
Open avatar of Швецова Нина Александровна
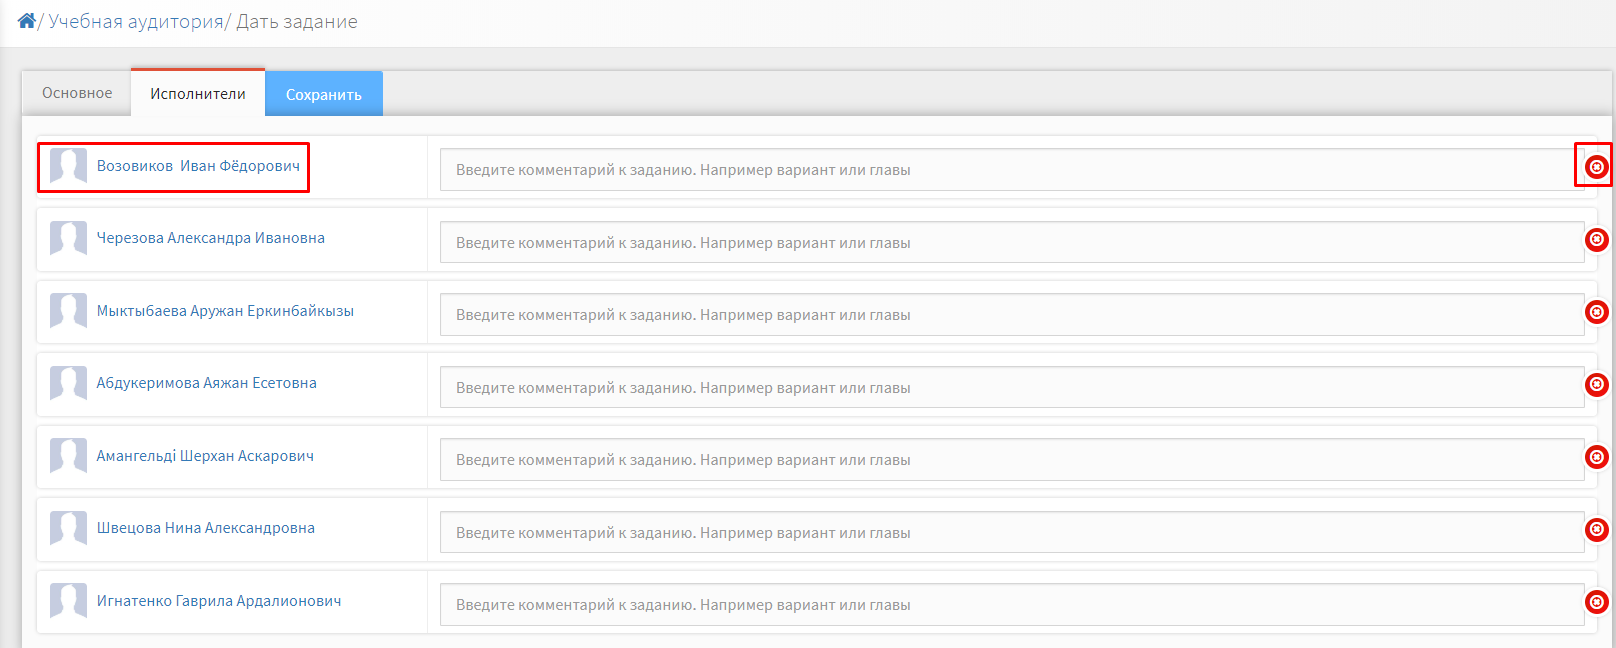click(69, 529)
